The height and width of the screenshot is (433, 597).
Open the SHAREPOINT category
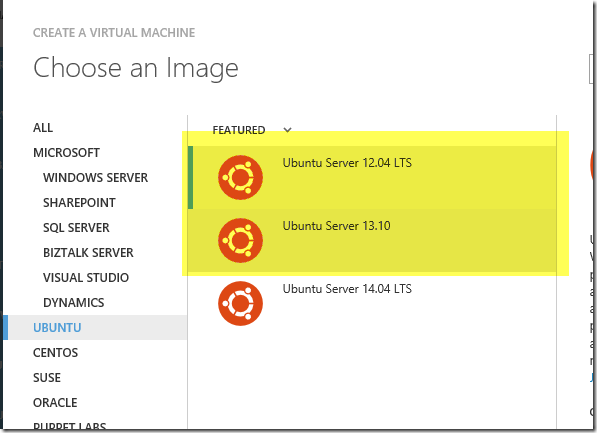(79, 203)
